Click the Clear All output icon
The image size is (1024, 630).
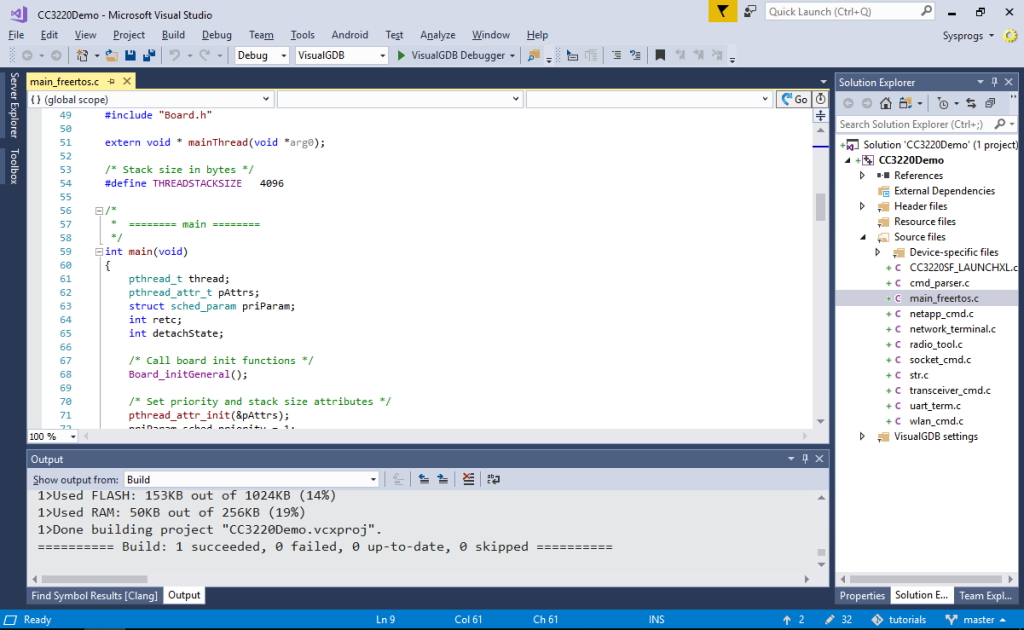(468, 479)
